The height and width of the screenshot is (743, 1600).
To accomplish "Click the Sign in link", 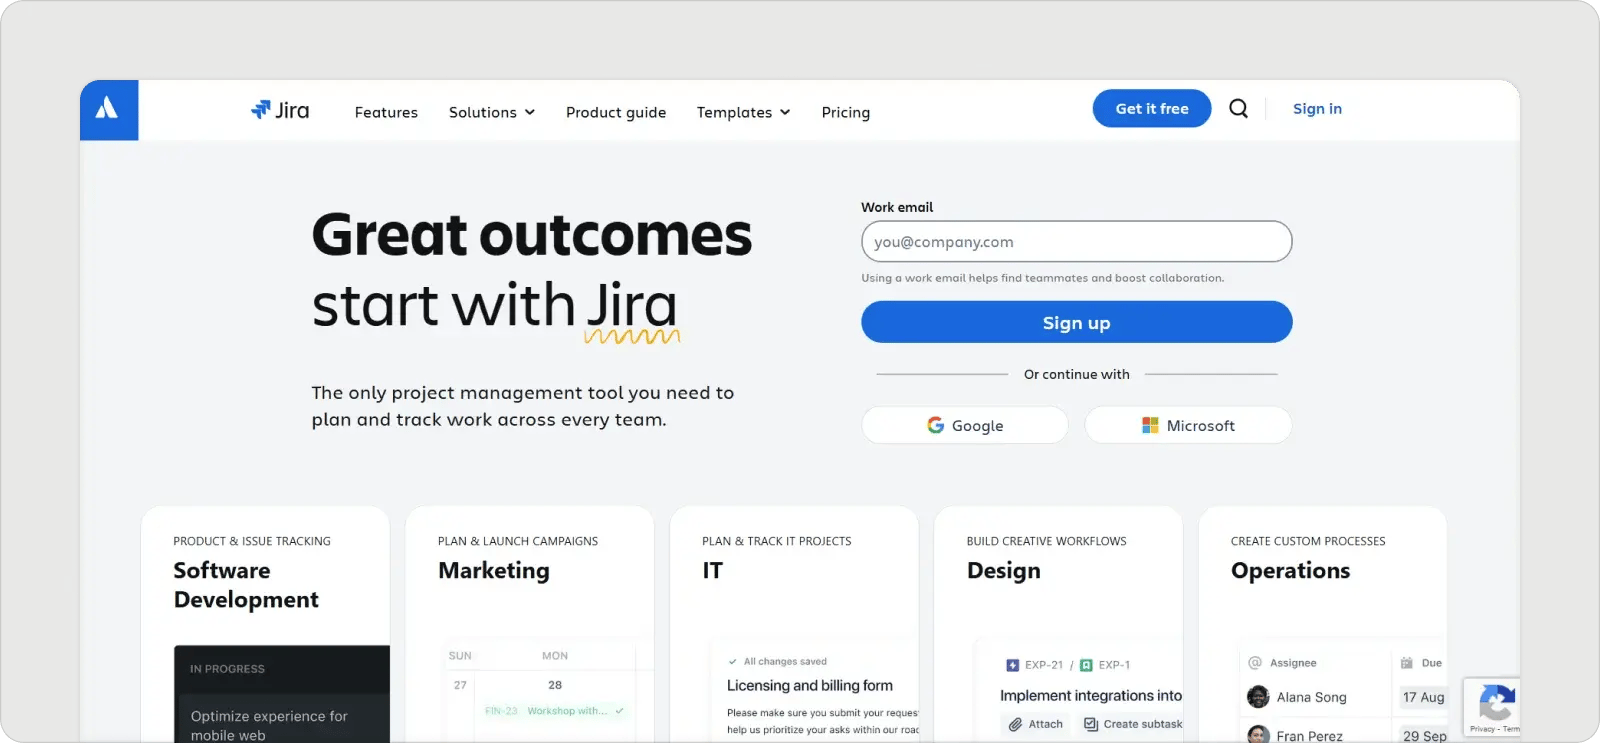I will tap(1317, 108).
